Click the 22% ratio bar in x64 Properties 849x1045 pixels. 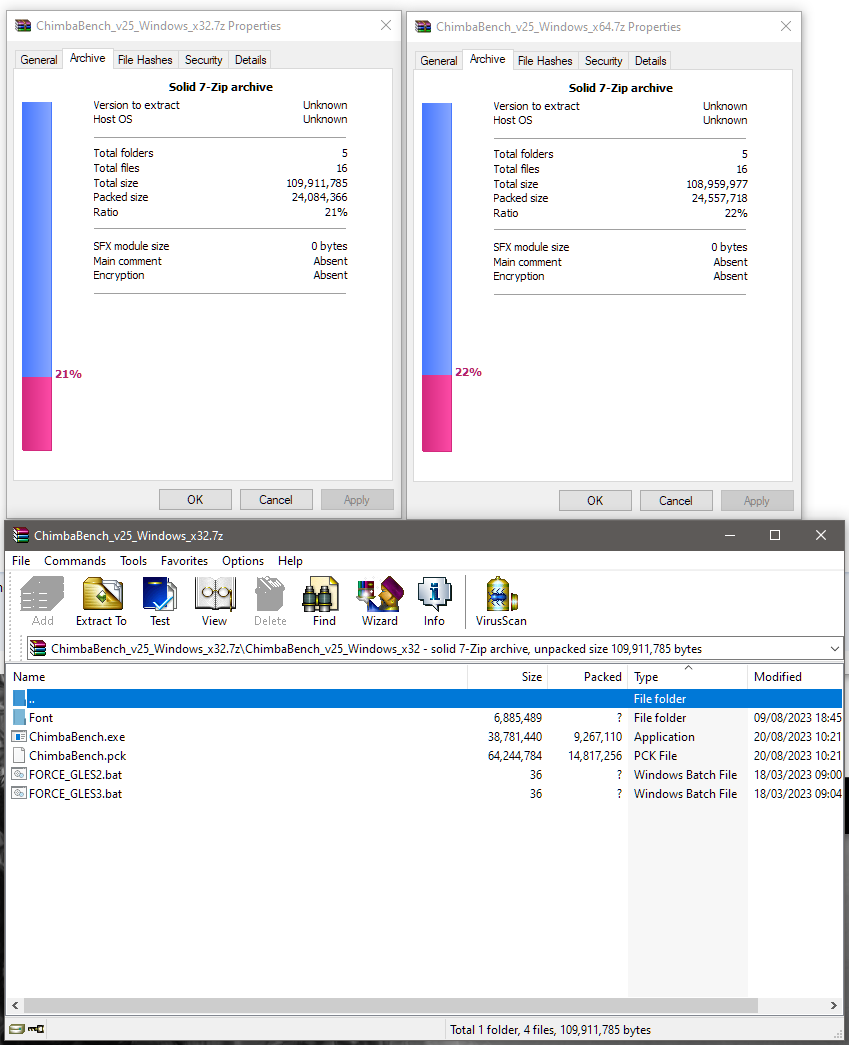pos(436,277)
